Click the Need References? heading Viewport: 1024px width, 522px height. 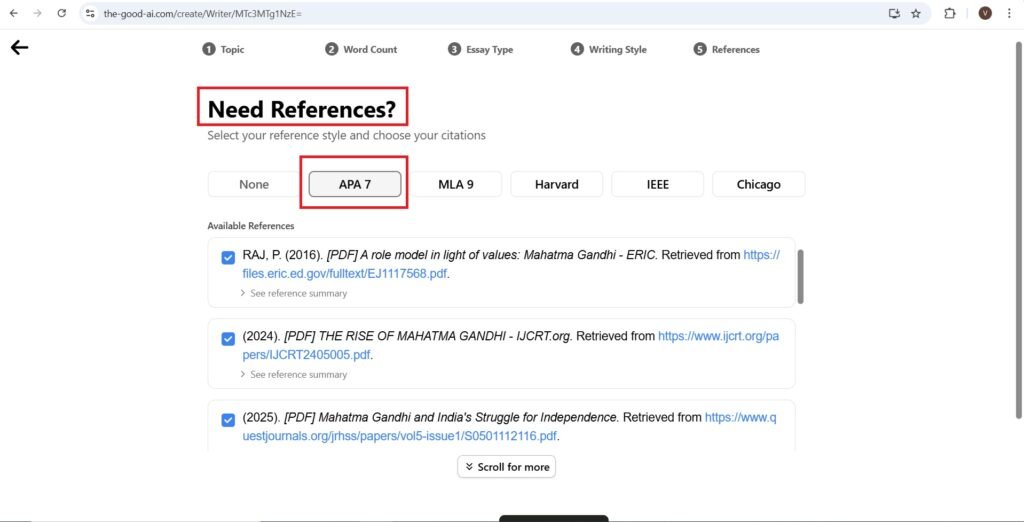302,109
